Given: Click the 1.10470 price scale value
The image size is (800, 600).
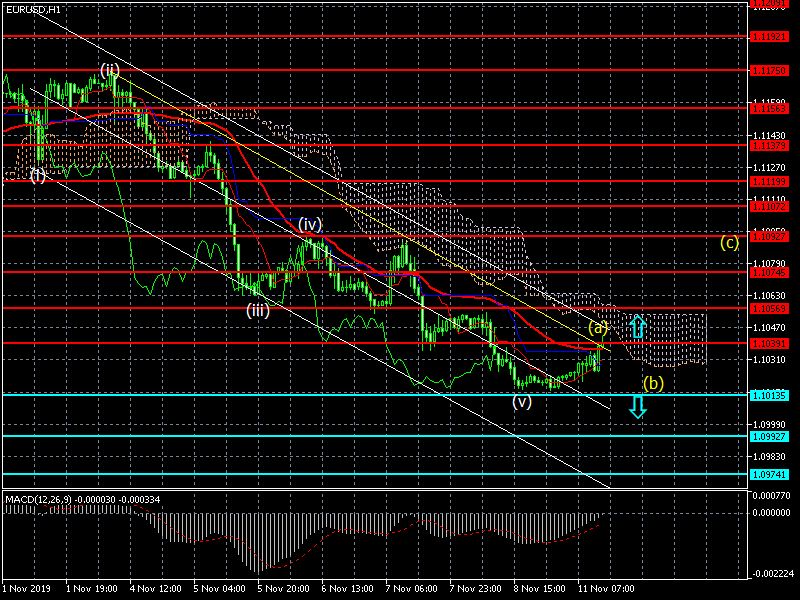Looking at the screenshot, I should [769, 328].
